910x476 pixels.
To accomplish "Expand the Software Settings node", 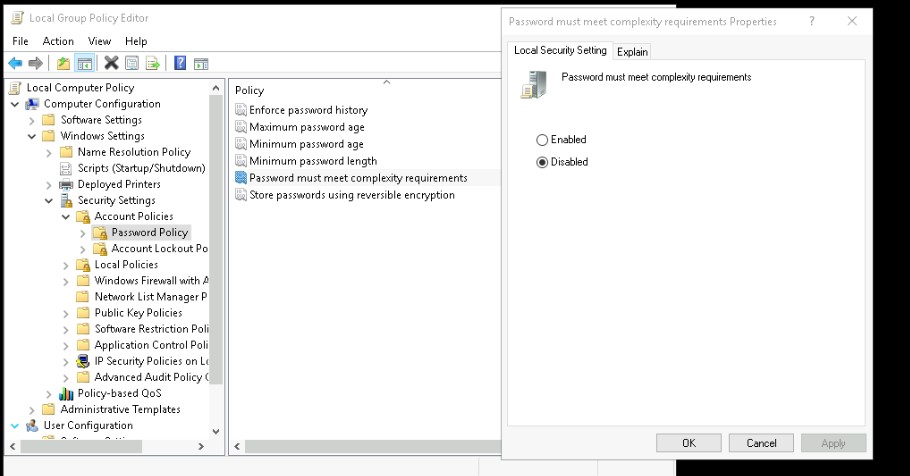I will (x=32, y=120).
